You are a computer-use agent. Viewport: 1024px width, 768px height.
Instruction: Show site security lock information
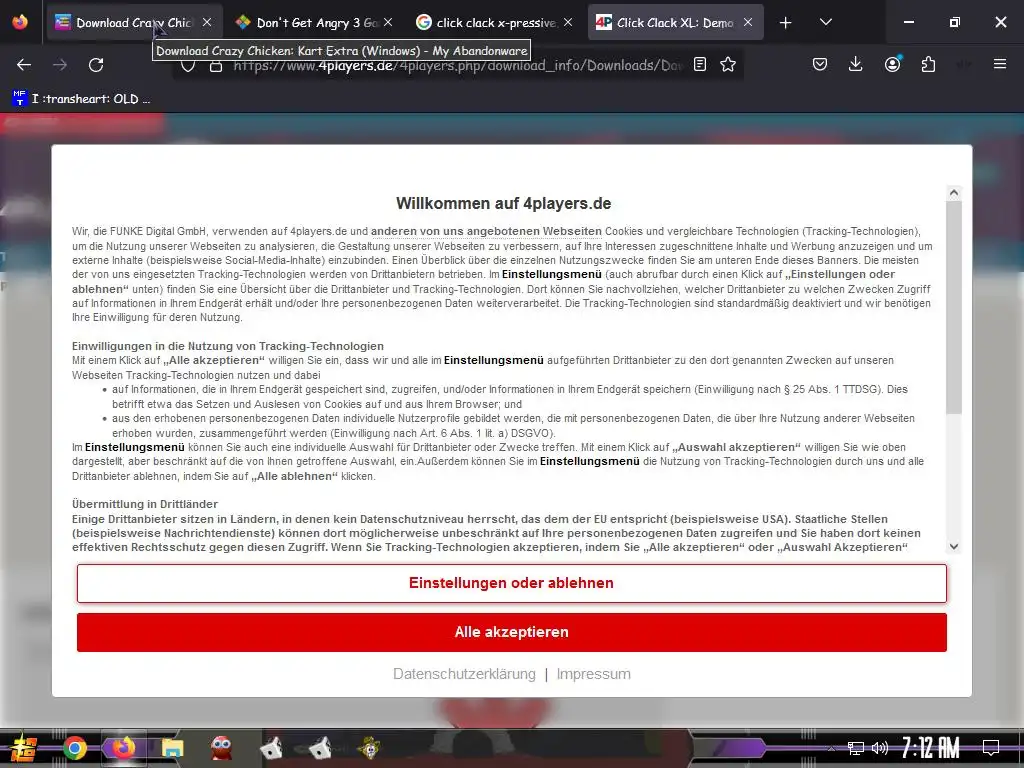[x=216, y=66]
